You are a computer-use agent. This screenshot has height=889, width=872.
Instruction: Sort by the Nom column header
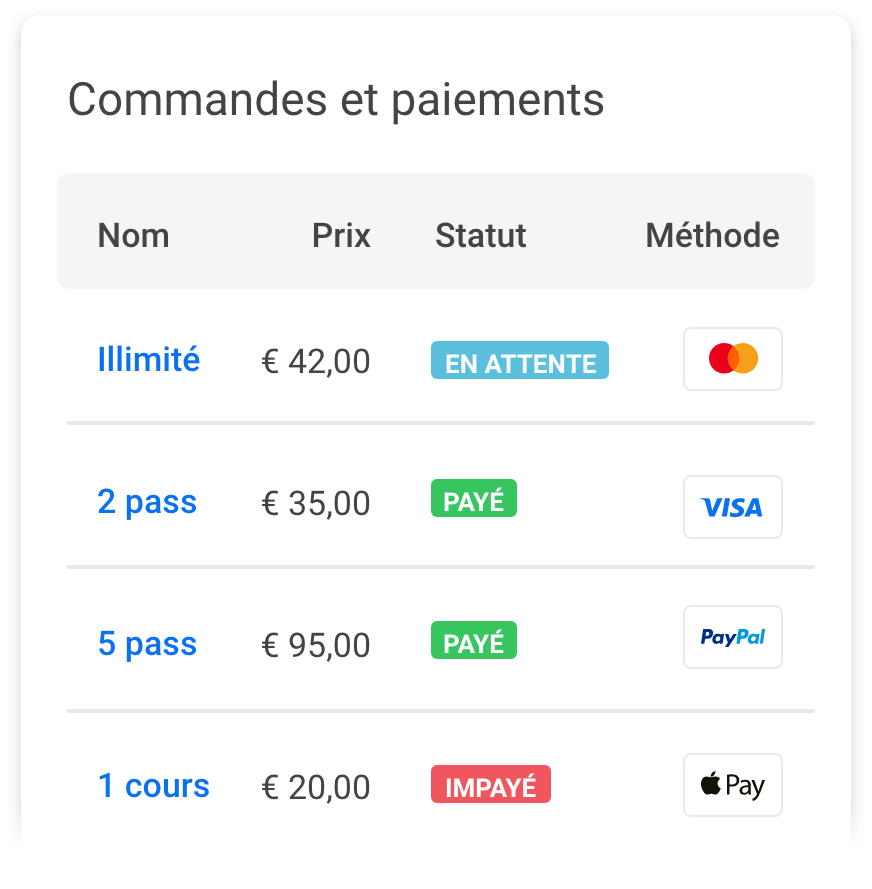(x=134, y=236)
